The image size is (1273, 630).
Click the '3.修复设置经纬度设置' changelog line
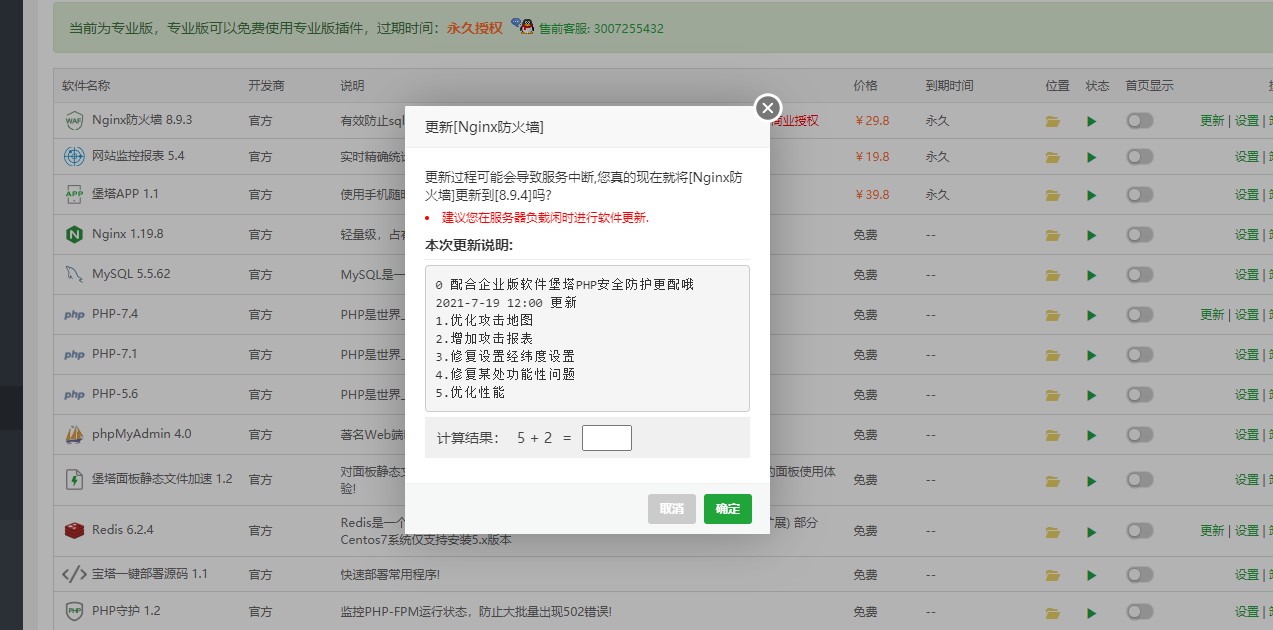tap(505, 356)
